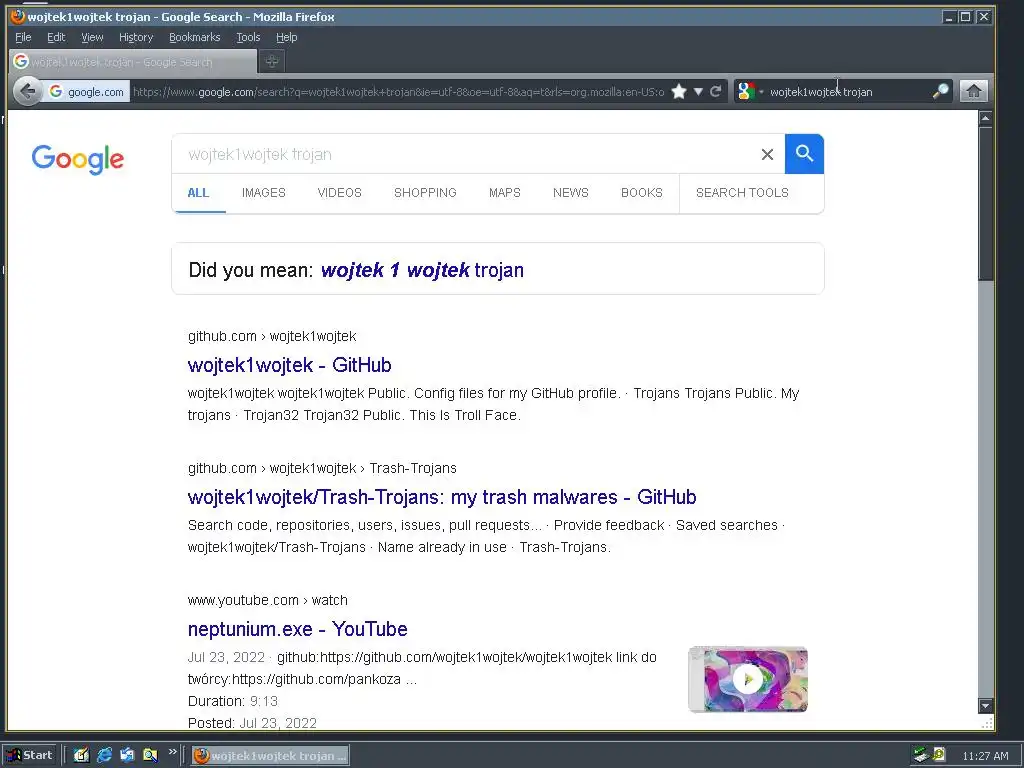The image size is (1024, 768).
Task: Click 'github.com › wojtek1wojtek › Trash-Trojans' breadcrumb
Action: coord(322,468)
